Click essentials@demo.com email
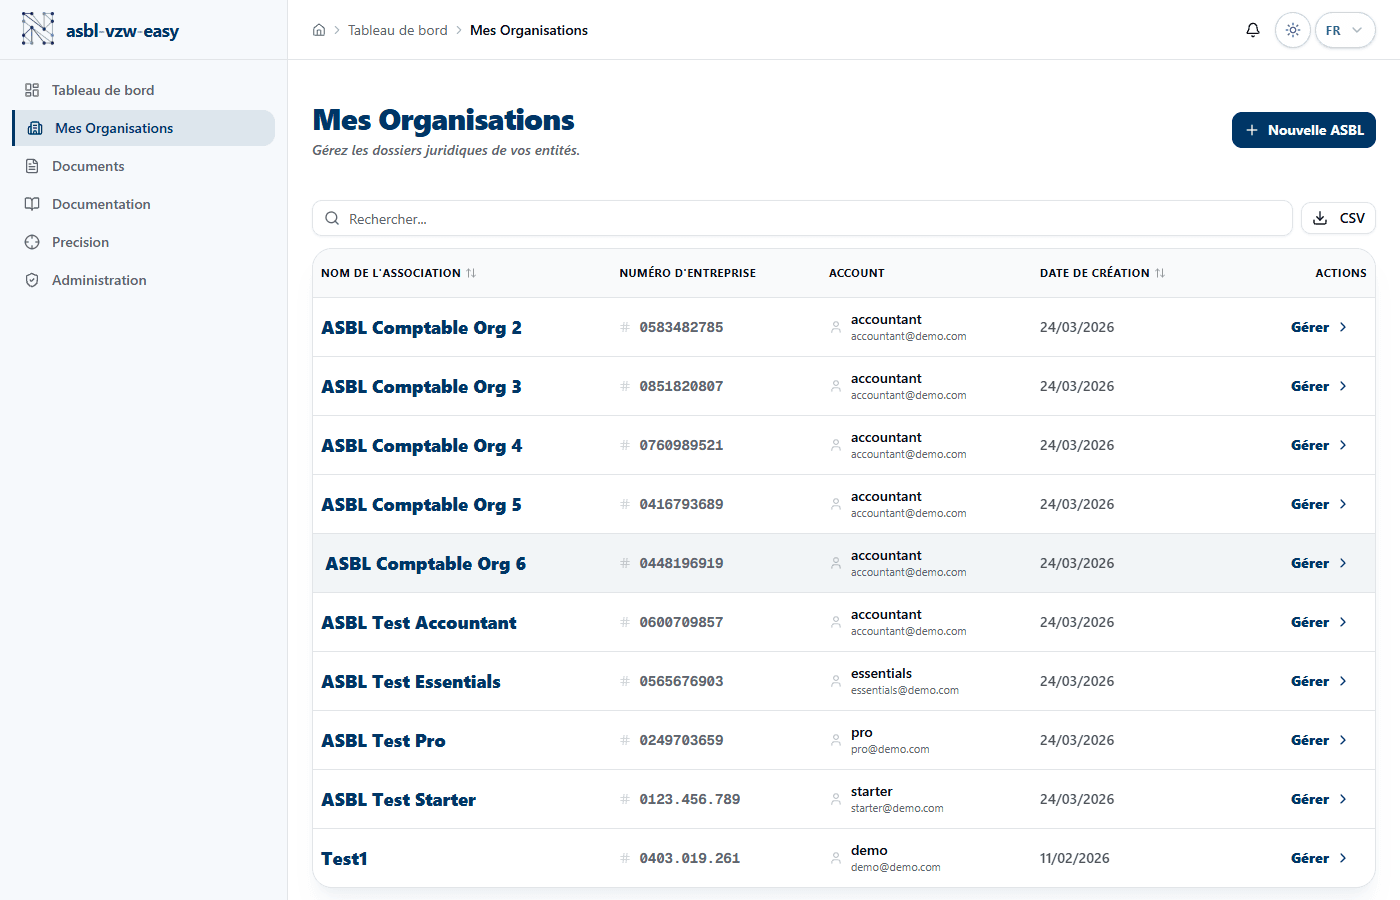 905,690
